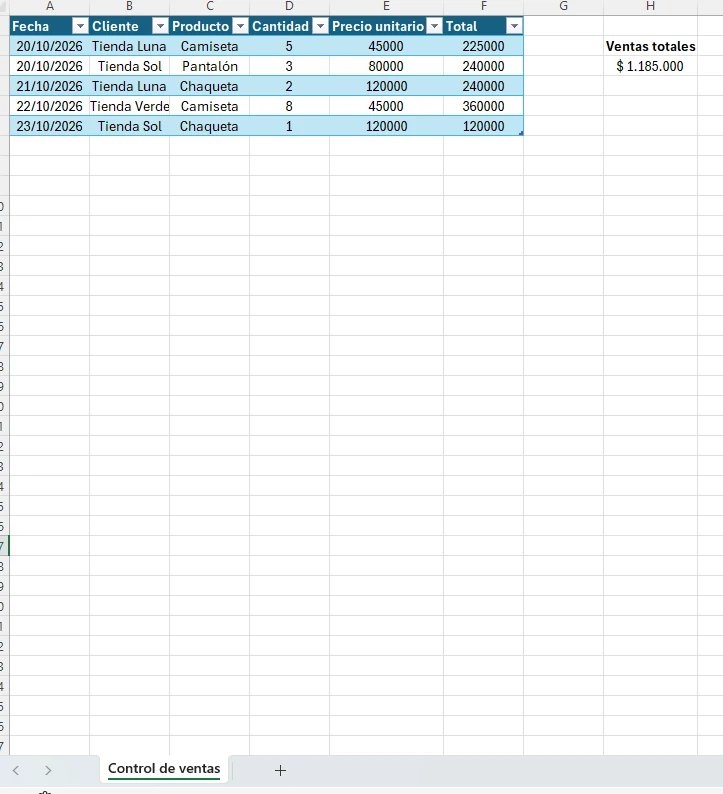The height and width of the screenshot is (794, 723).
Task: Select column D header
Action: point(290,6)
